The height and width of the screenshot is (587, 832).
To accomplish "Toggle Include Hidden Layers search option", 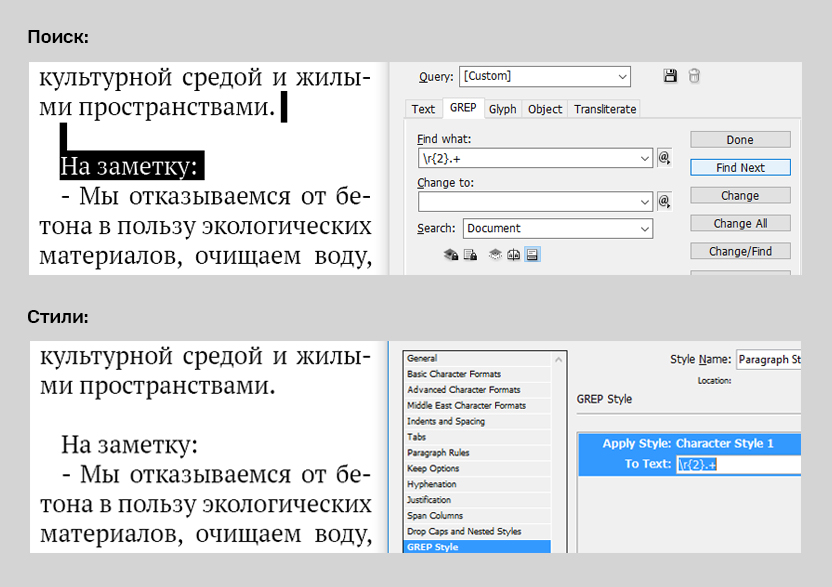I will point(495,255).
